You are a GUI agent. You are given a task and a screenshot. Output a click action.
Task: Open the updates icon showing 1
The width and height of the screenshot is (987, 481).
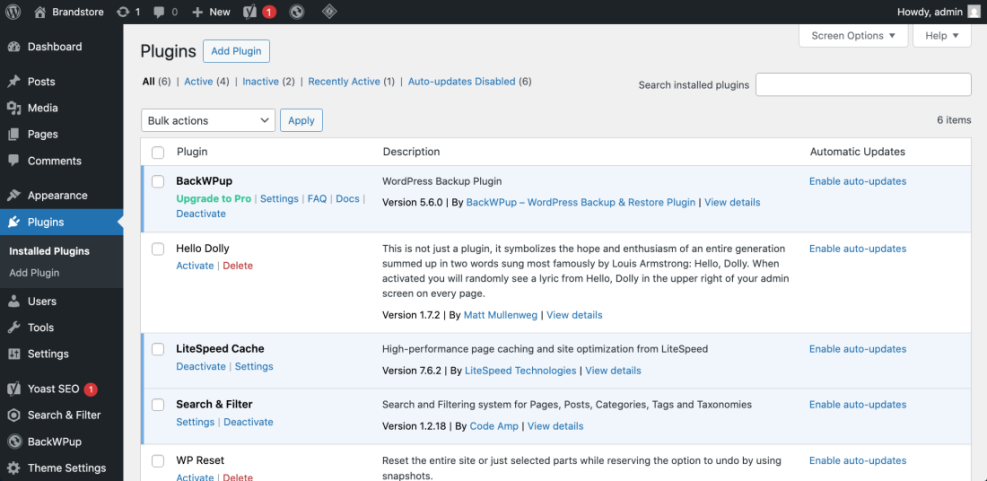[x=123, y=11]
